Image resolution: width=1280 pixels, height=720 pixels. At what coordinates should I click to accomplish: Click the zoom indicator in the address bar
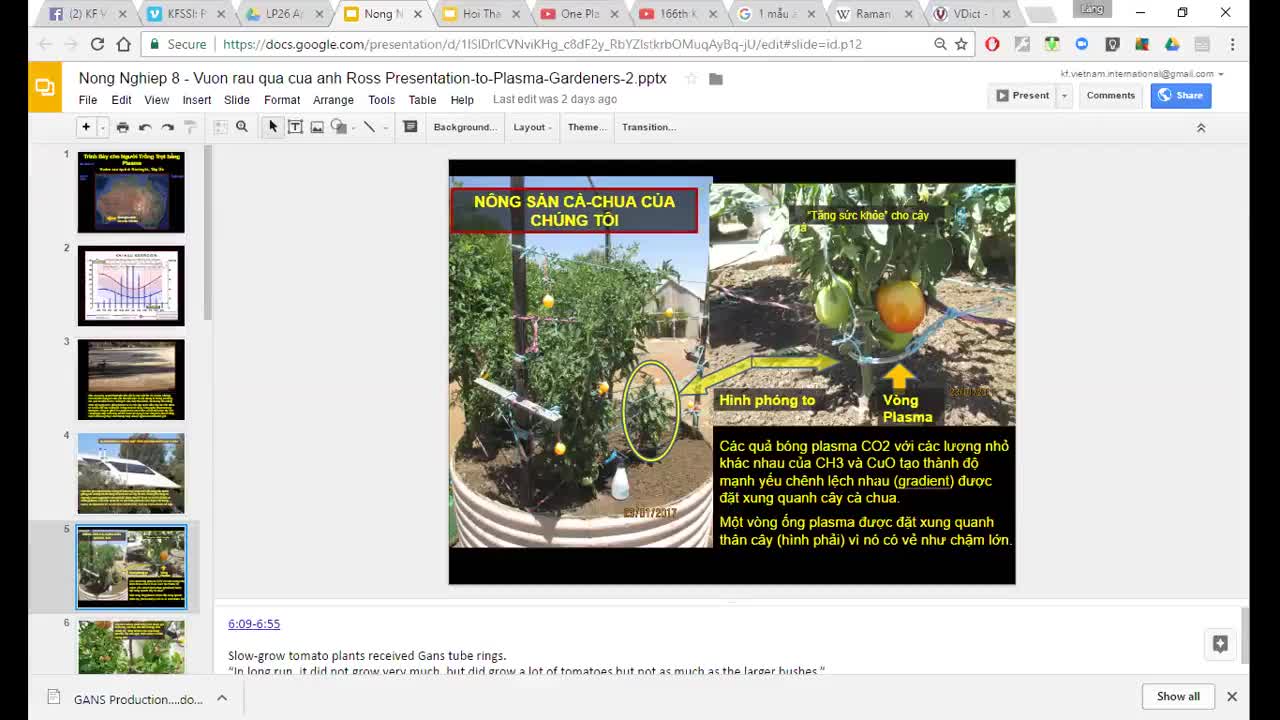(x=940, y=44)
